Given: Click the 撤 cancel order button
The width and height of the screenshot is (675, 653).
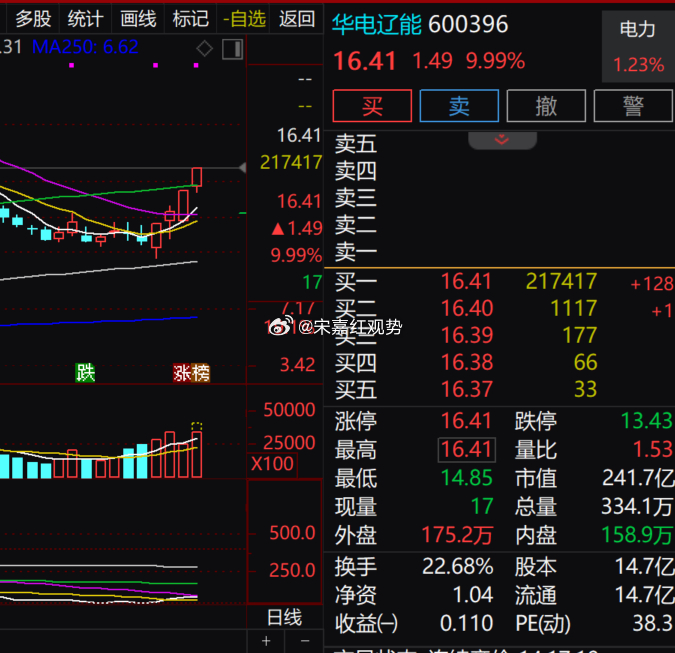Looking at the screenshot, I should (546, 106).
